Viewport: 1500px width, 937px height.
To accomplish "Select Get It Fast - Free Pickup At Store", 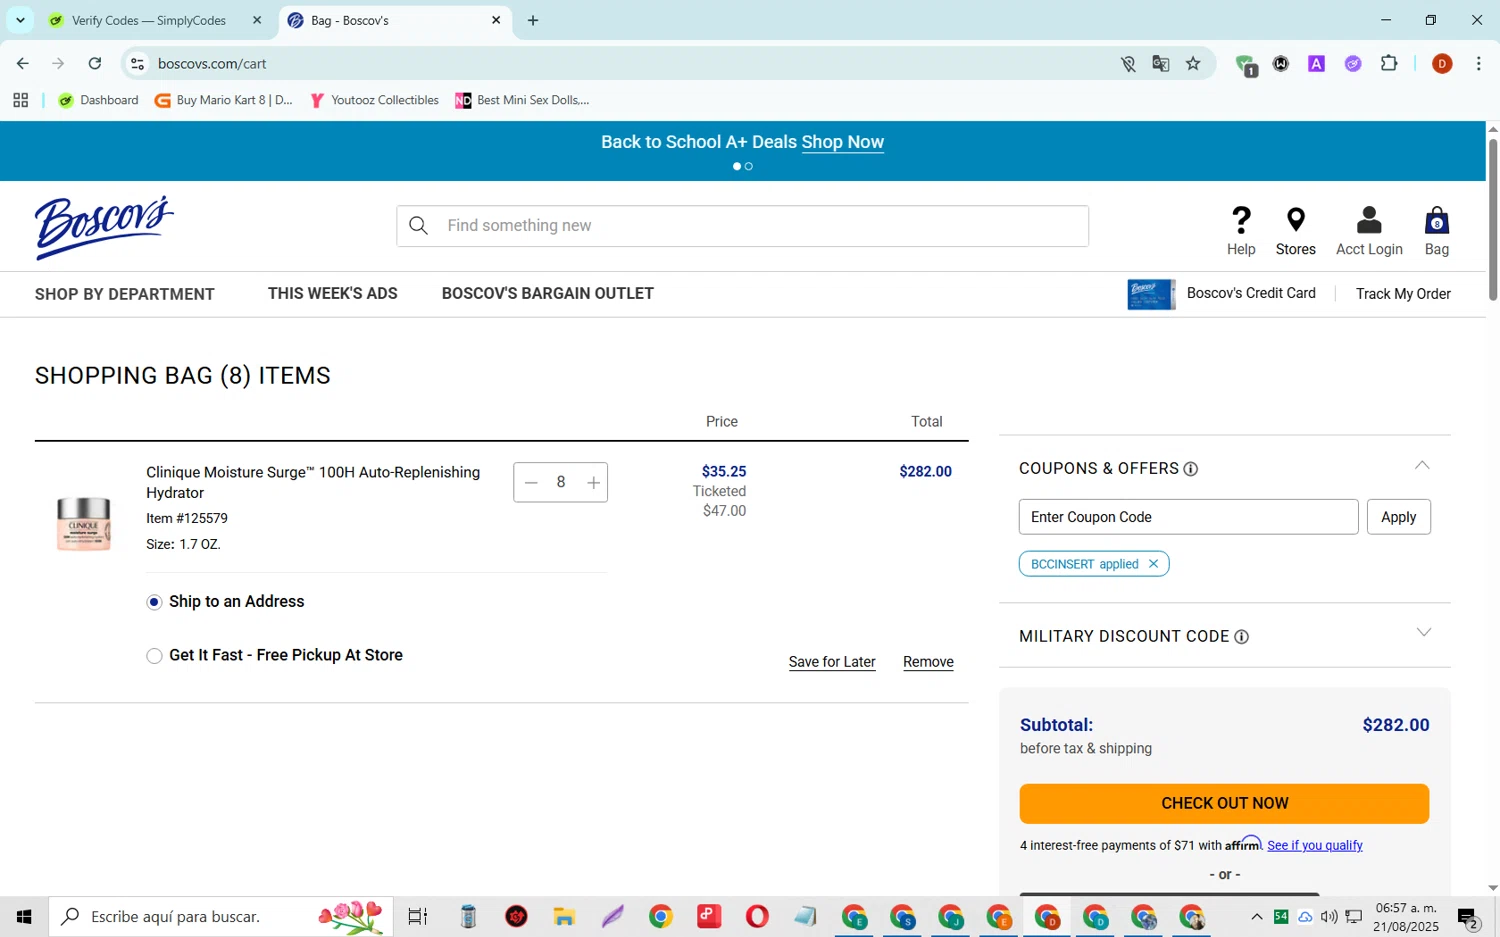I will 154,656.
